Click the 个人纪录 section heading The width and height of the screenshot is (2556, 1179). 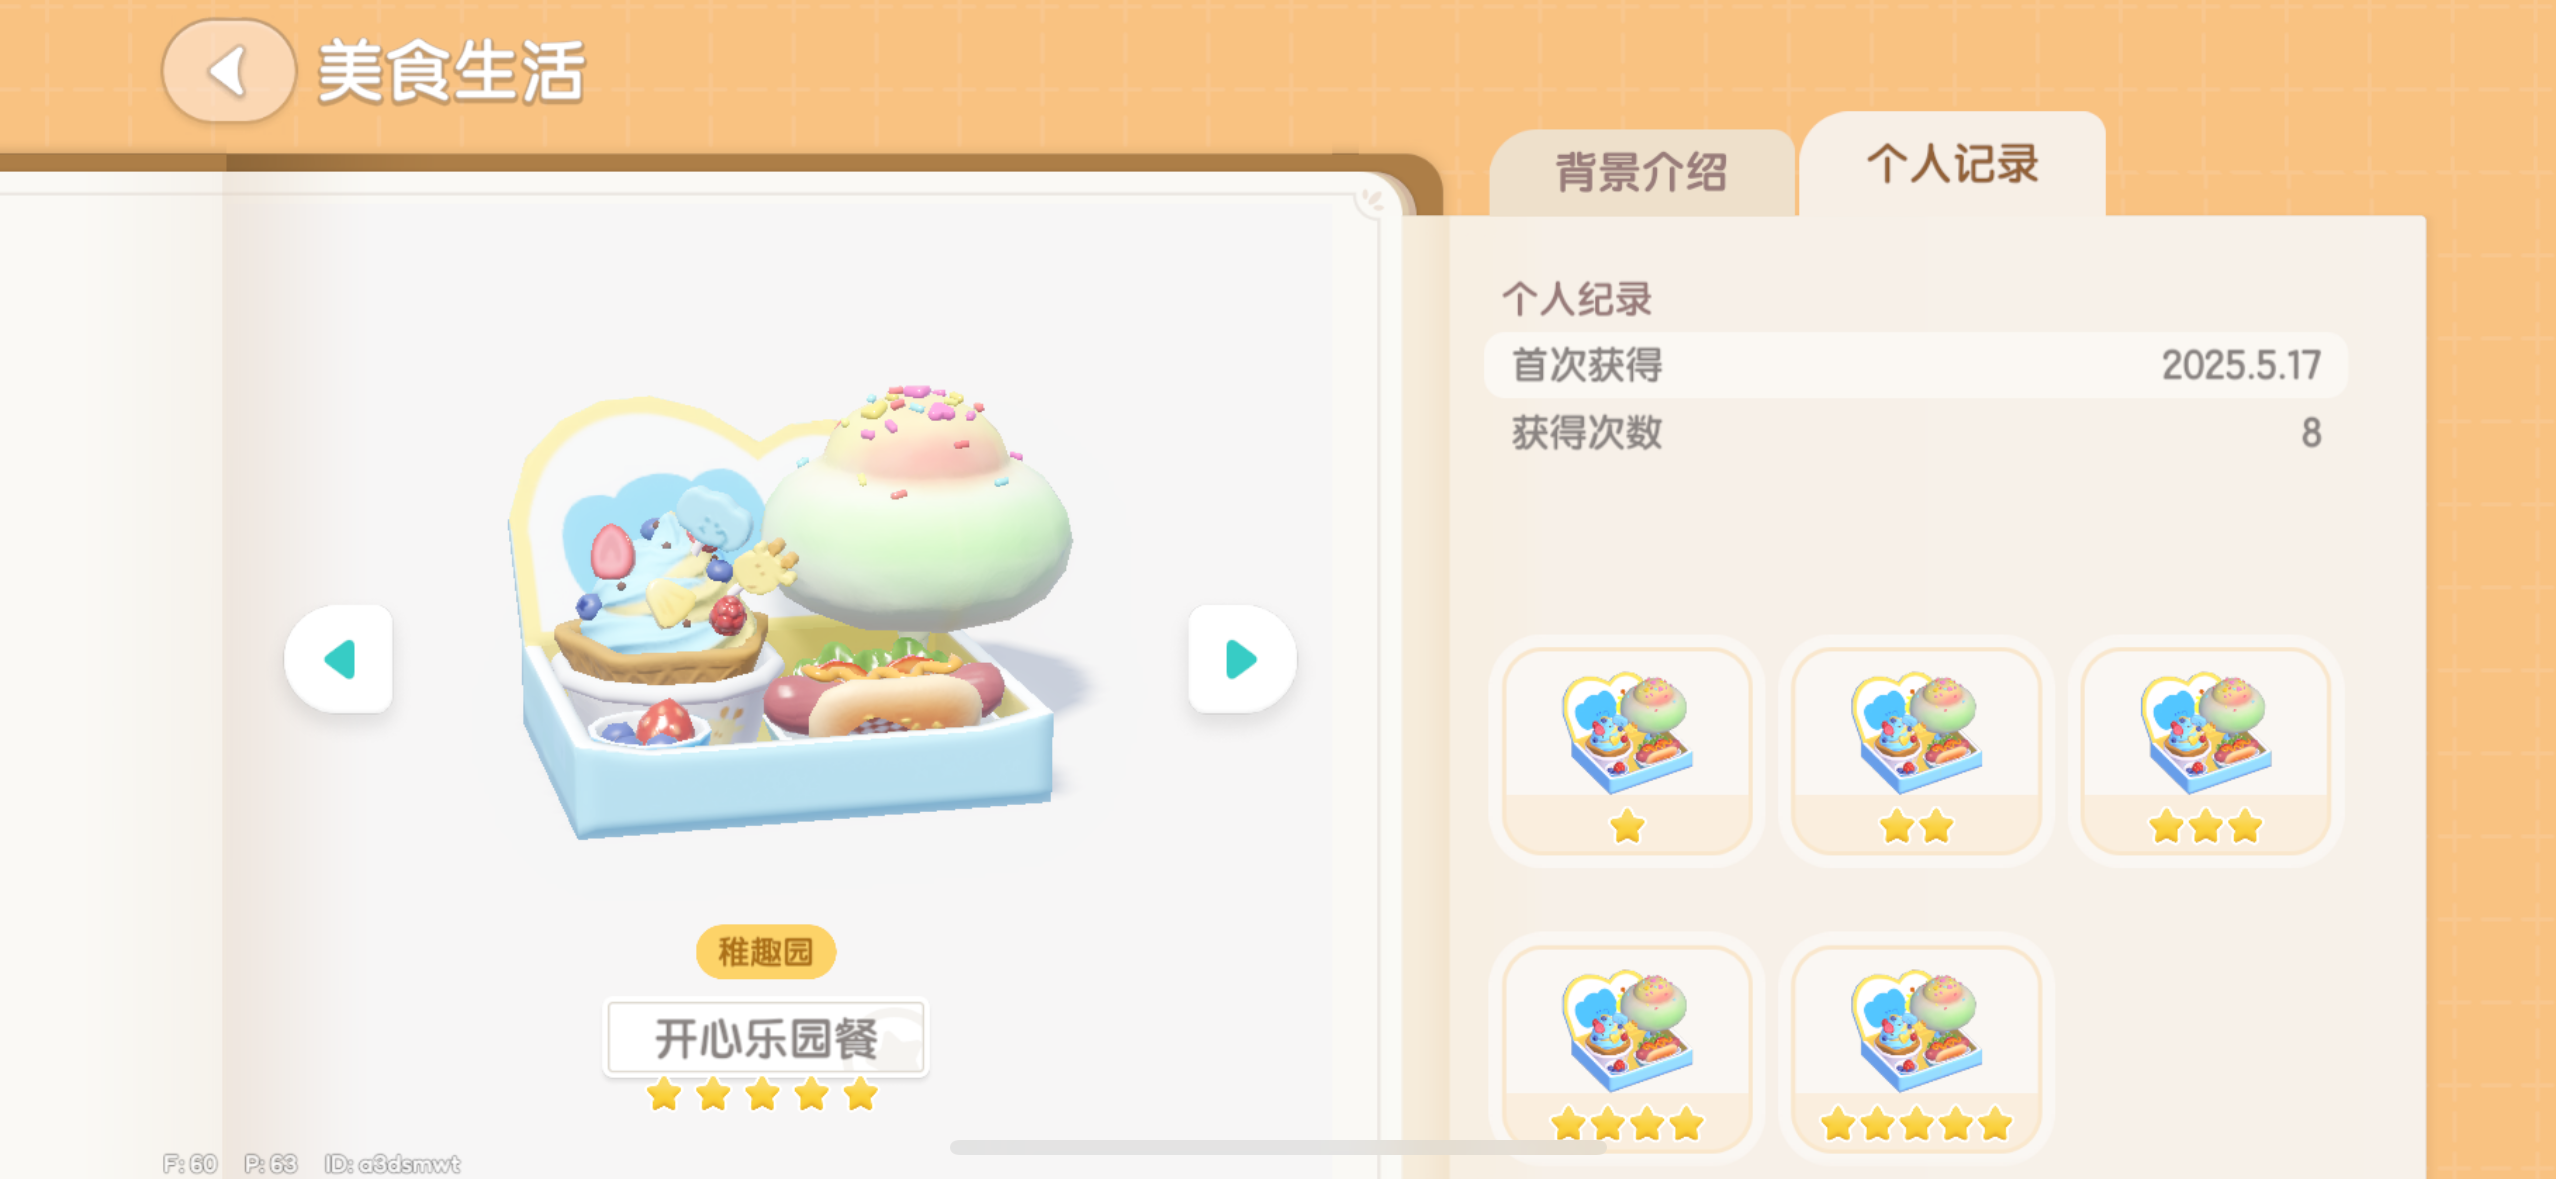[1577, 299]
